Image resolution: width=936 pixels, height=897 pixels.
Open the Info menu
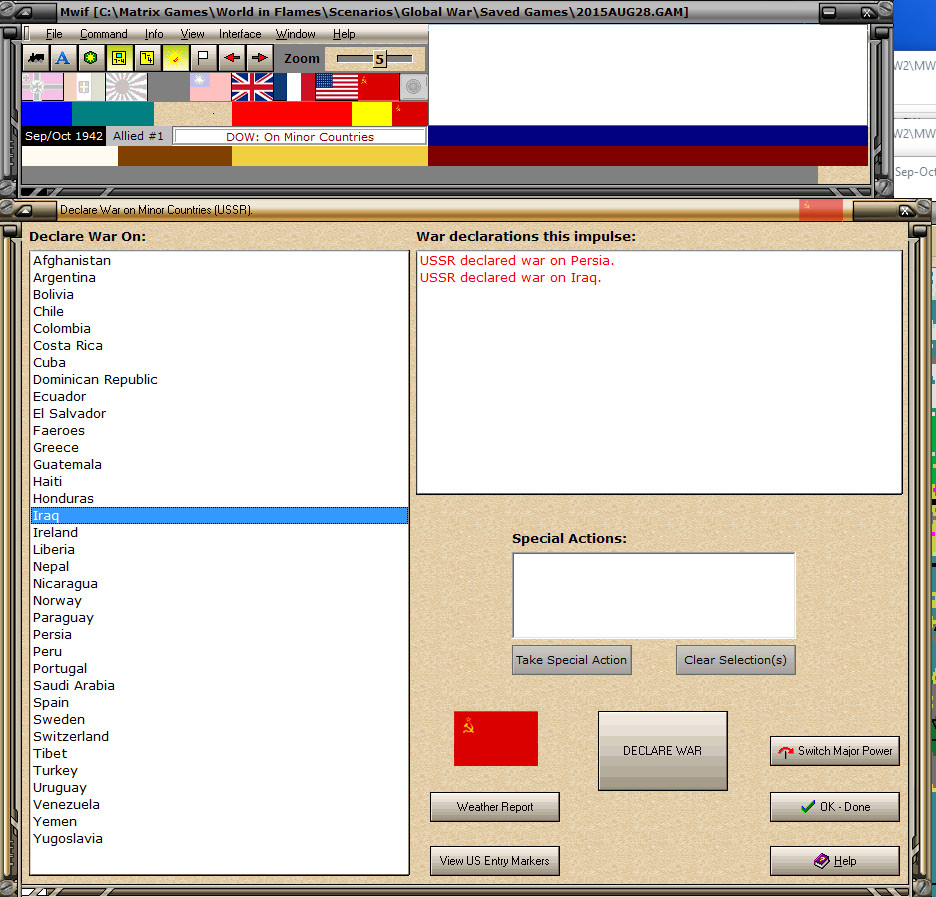(154, 34)
